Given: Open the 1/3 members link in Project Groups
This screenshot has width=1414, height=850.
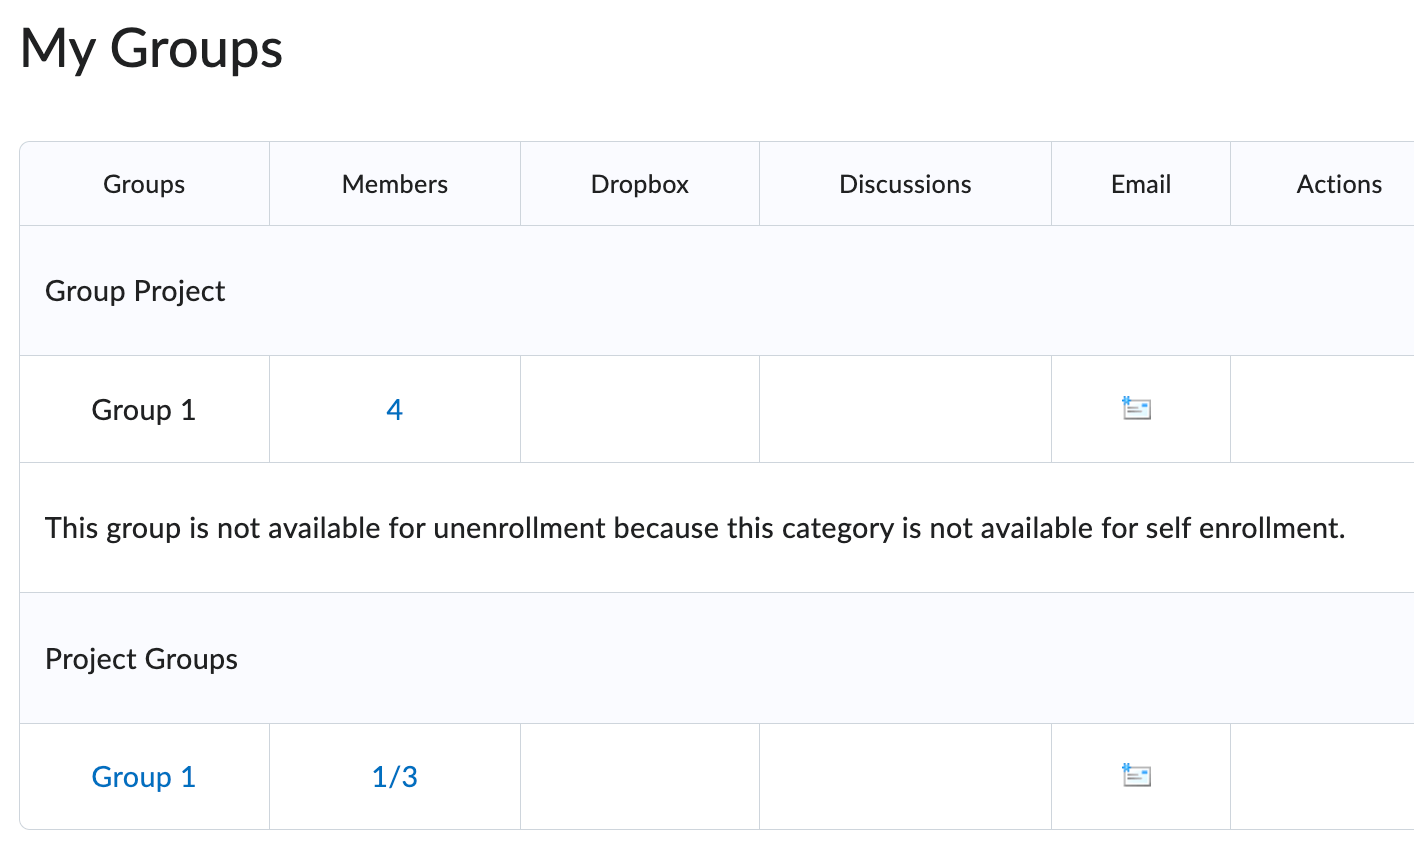Looking at the screenshot, I should [394, 777].
